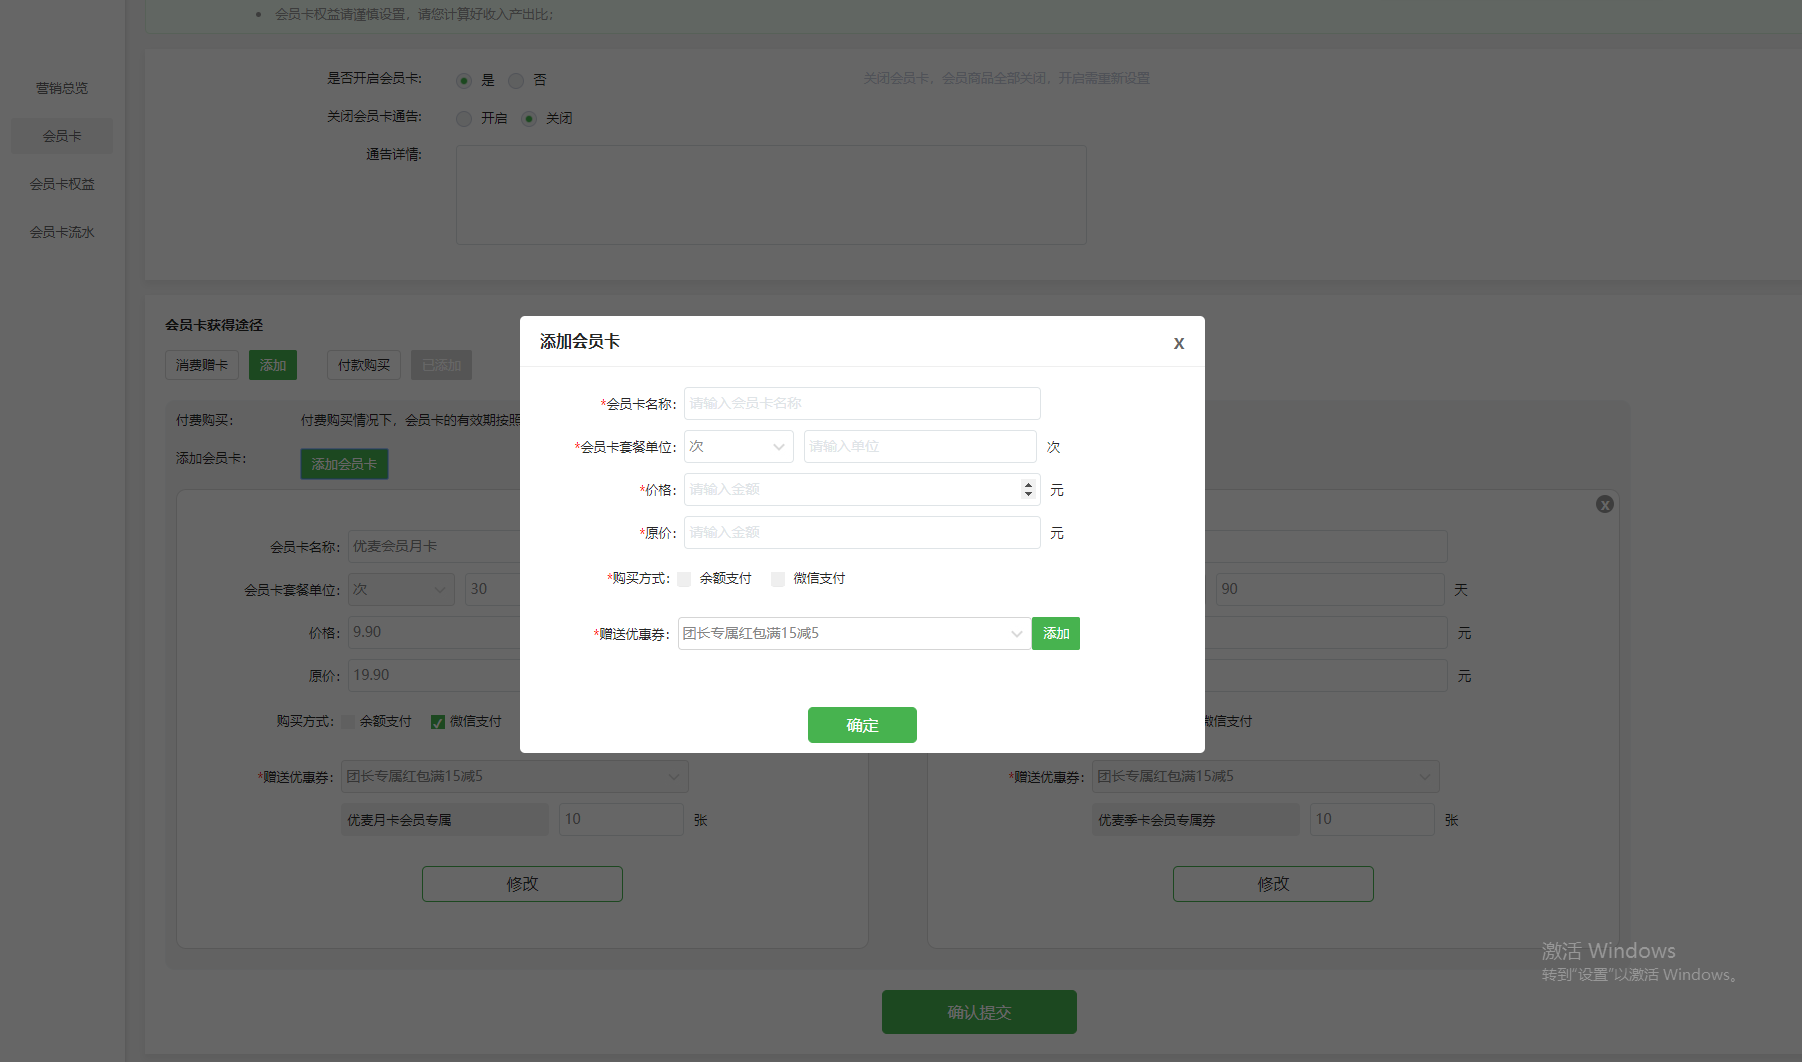Close the 添加会员卡 dialog
The width and height of the screenshot is (1802, 1062).
[1178, 343]
